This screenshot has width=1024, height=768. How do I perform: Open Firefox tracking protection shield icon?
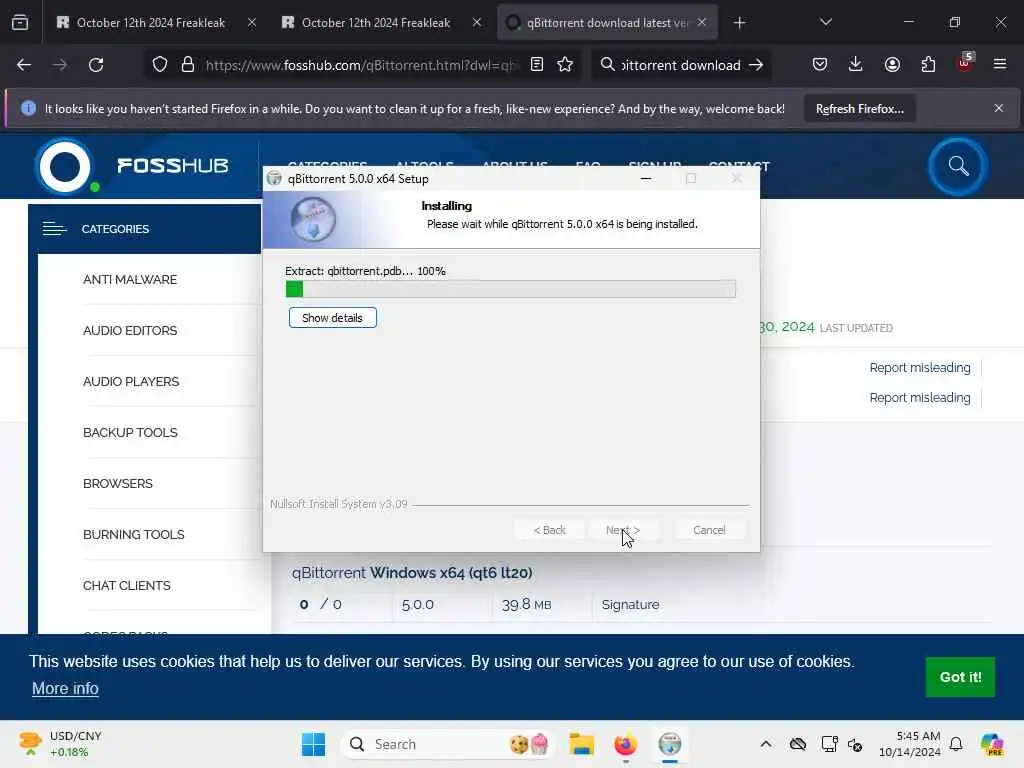(x=160, y=65)
